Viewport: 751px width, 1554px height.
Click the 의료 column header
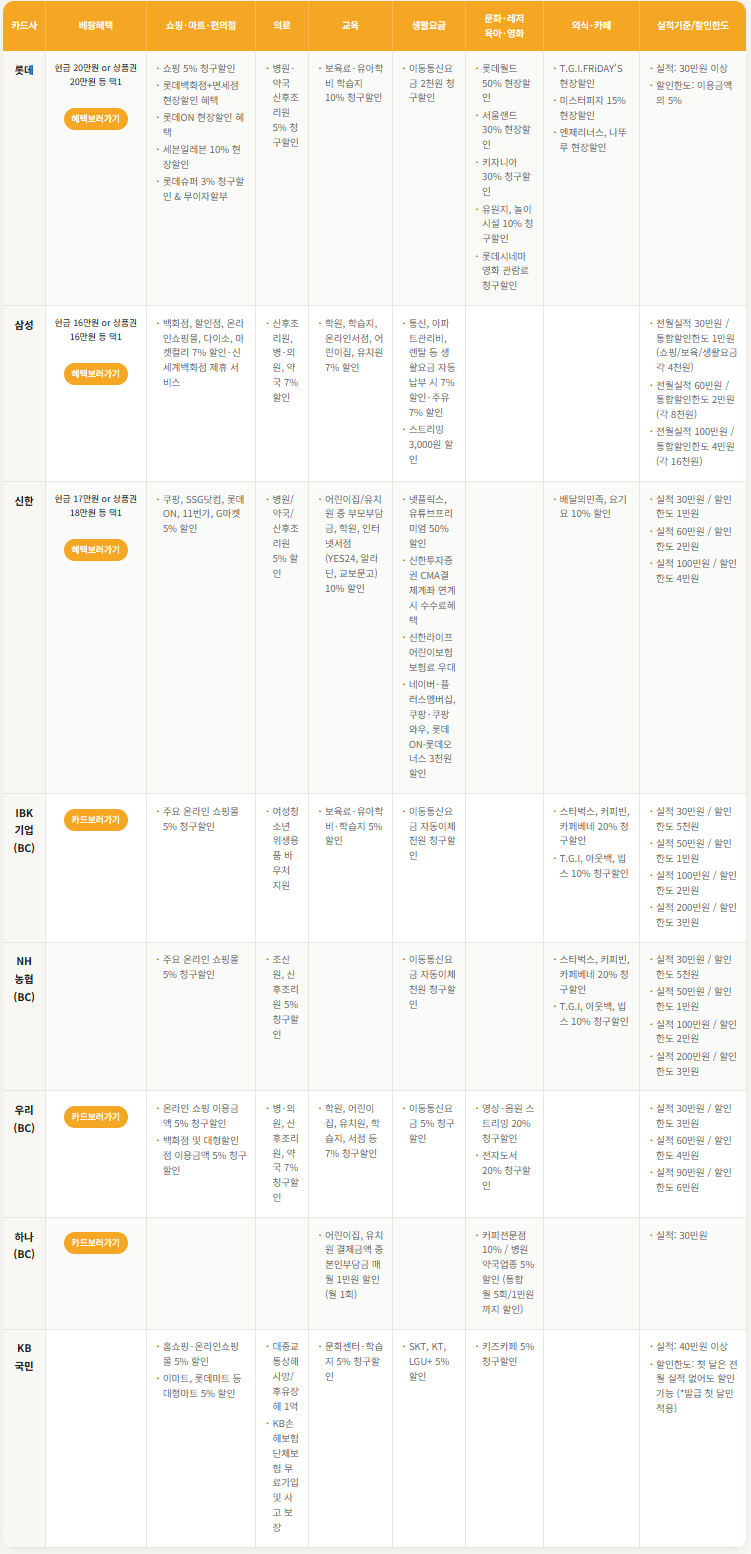point(281,26)
